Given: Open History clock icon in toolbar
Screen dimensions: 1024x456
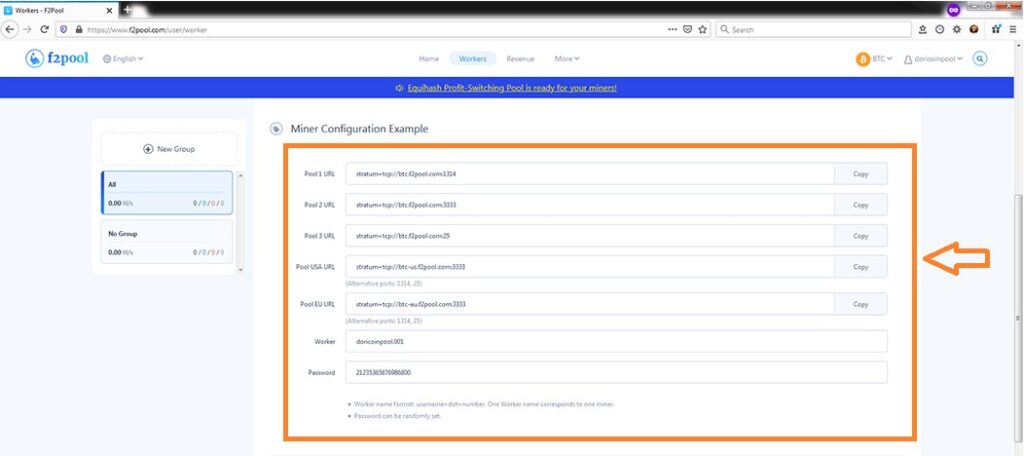Looking at the screenshot, I should [x=940, y=29].
